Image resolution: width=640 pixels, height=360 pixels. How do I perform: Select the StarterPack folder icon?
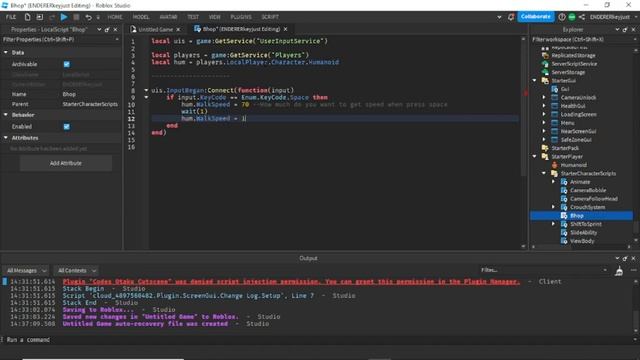pyautogui.click(x=545, y=148)
